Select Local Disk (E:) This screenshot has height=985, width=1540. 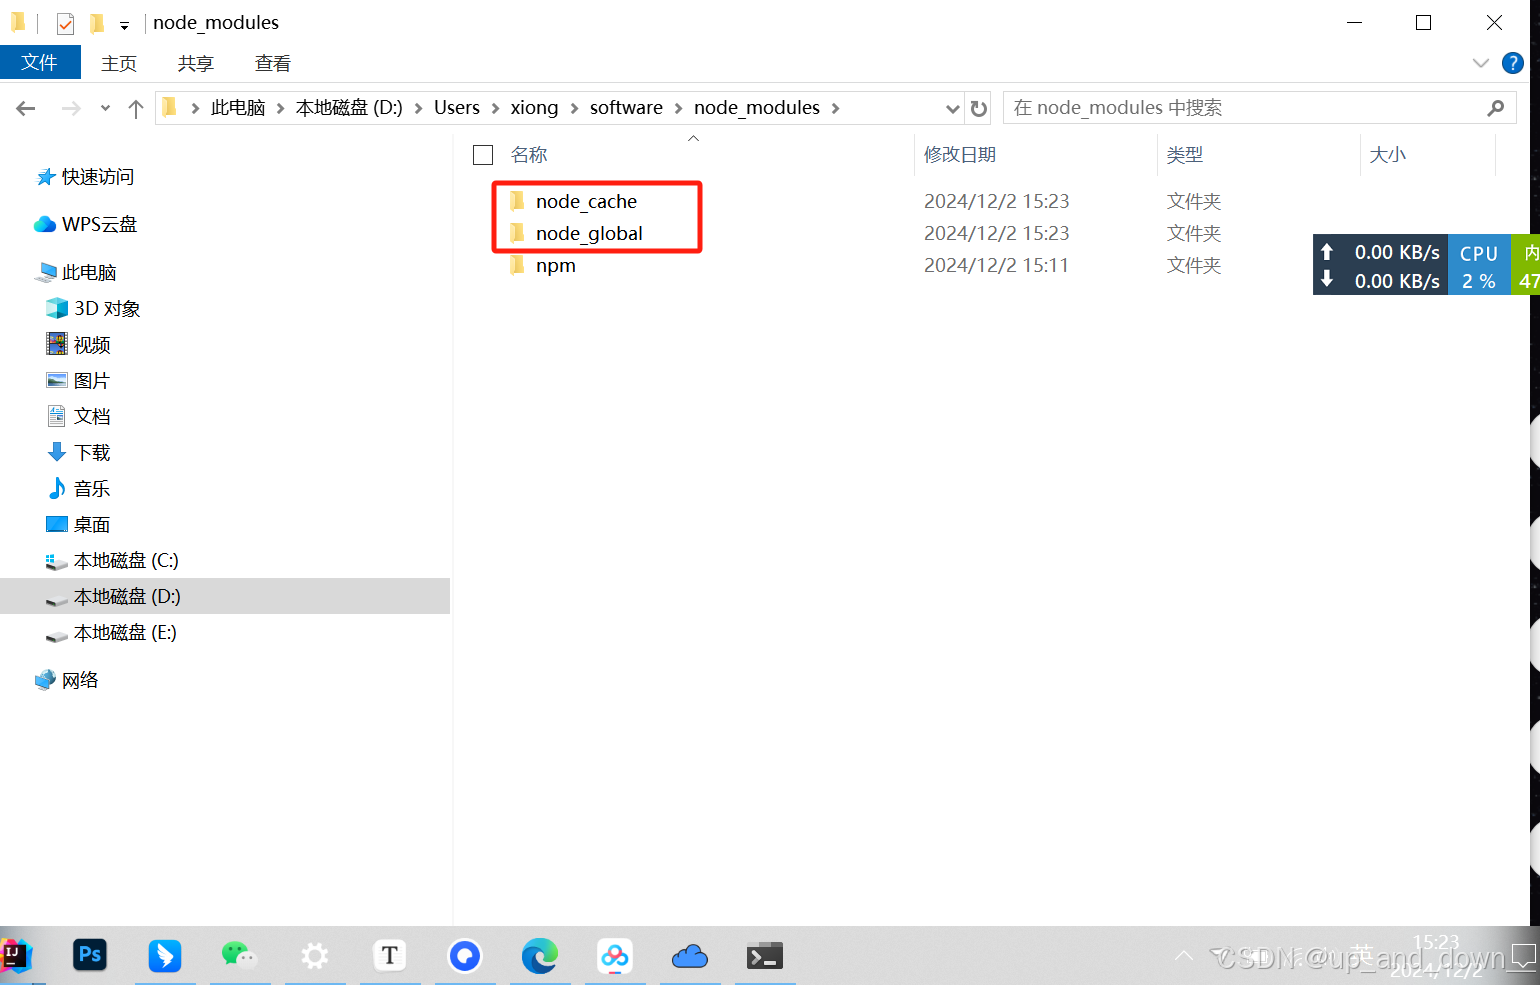coord(112,632)
